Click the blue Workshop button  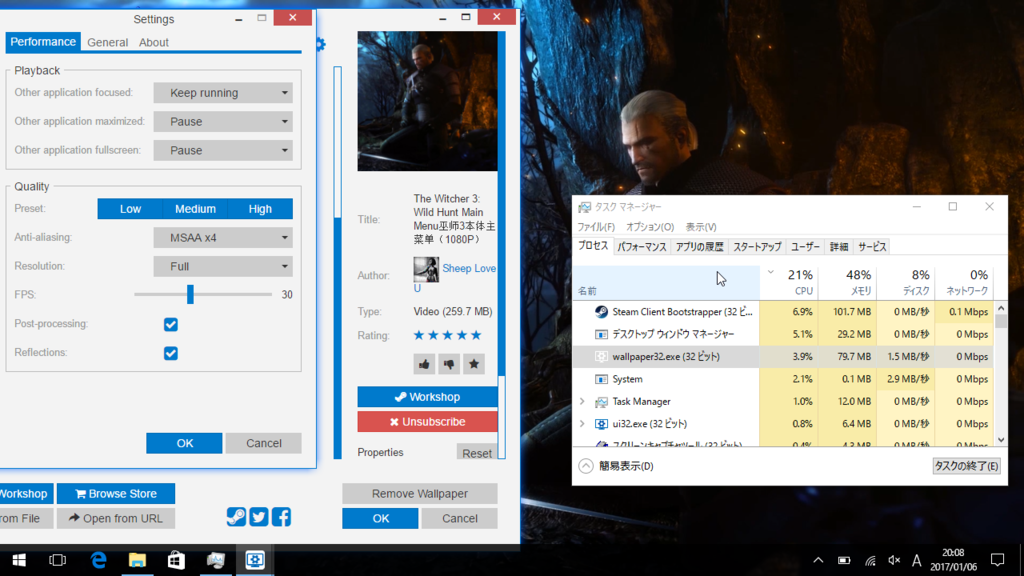point(427,397)
